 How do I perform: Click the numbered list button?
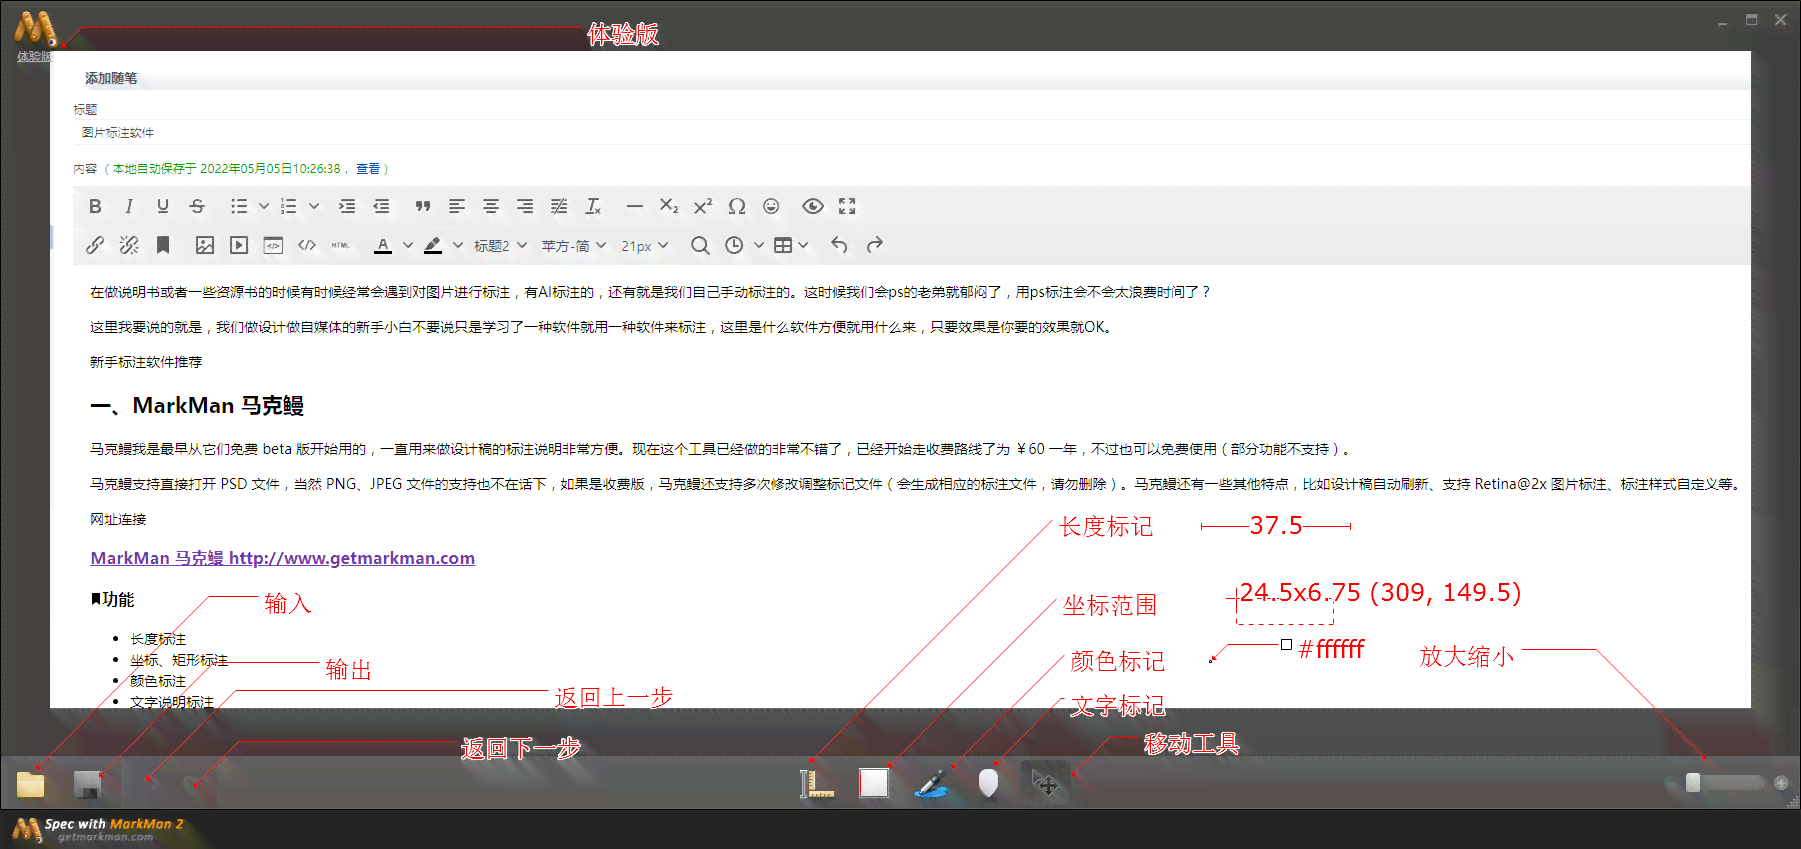(289, 206)
